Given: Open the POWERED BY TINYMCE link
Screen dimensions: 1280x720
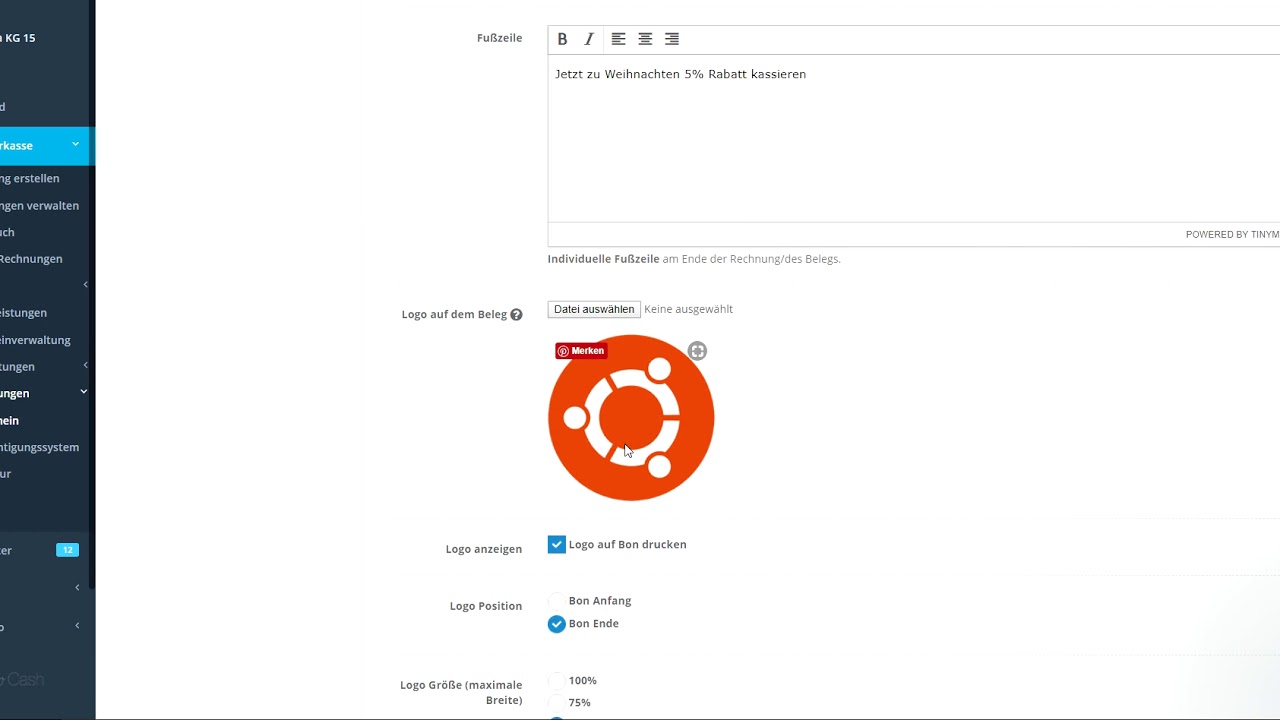Looking at the screenshot, I should 1232,235.
